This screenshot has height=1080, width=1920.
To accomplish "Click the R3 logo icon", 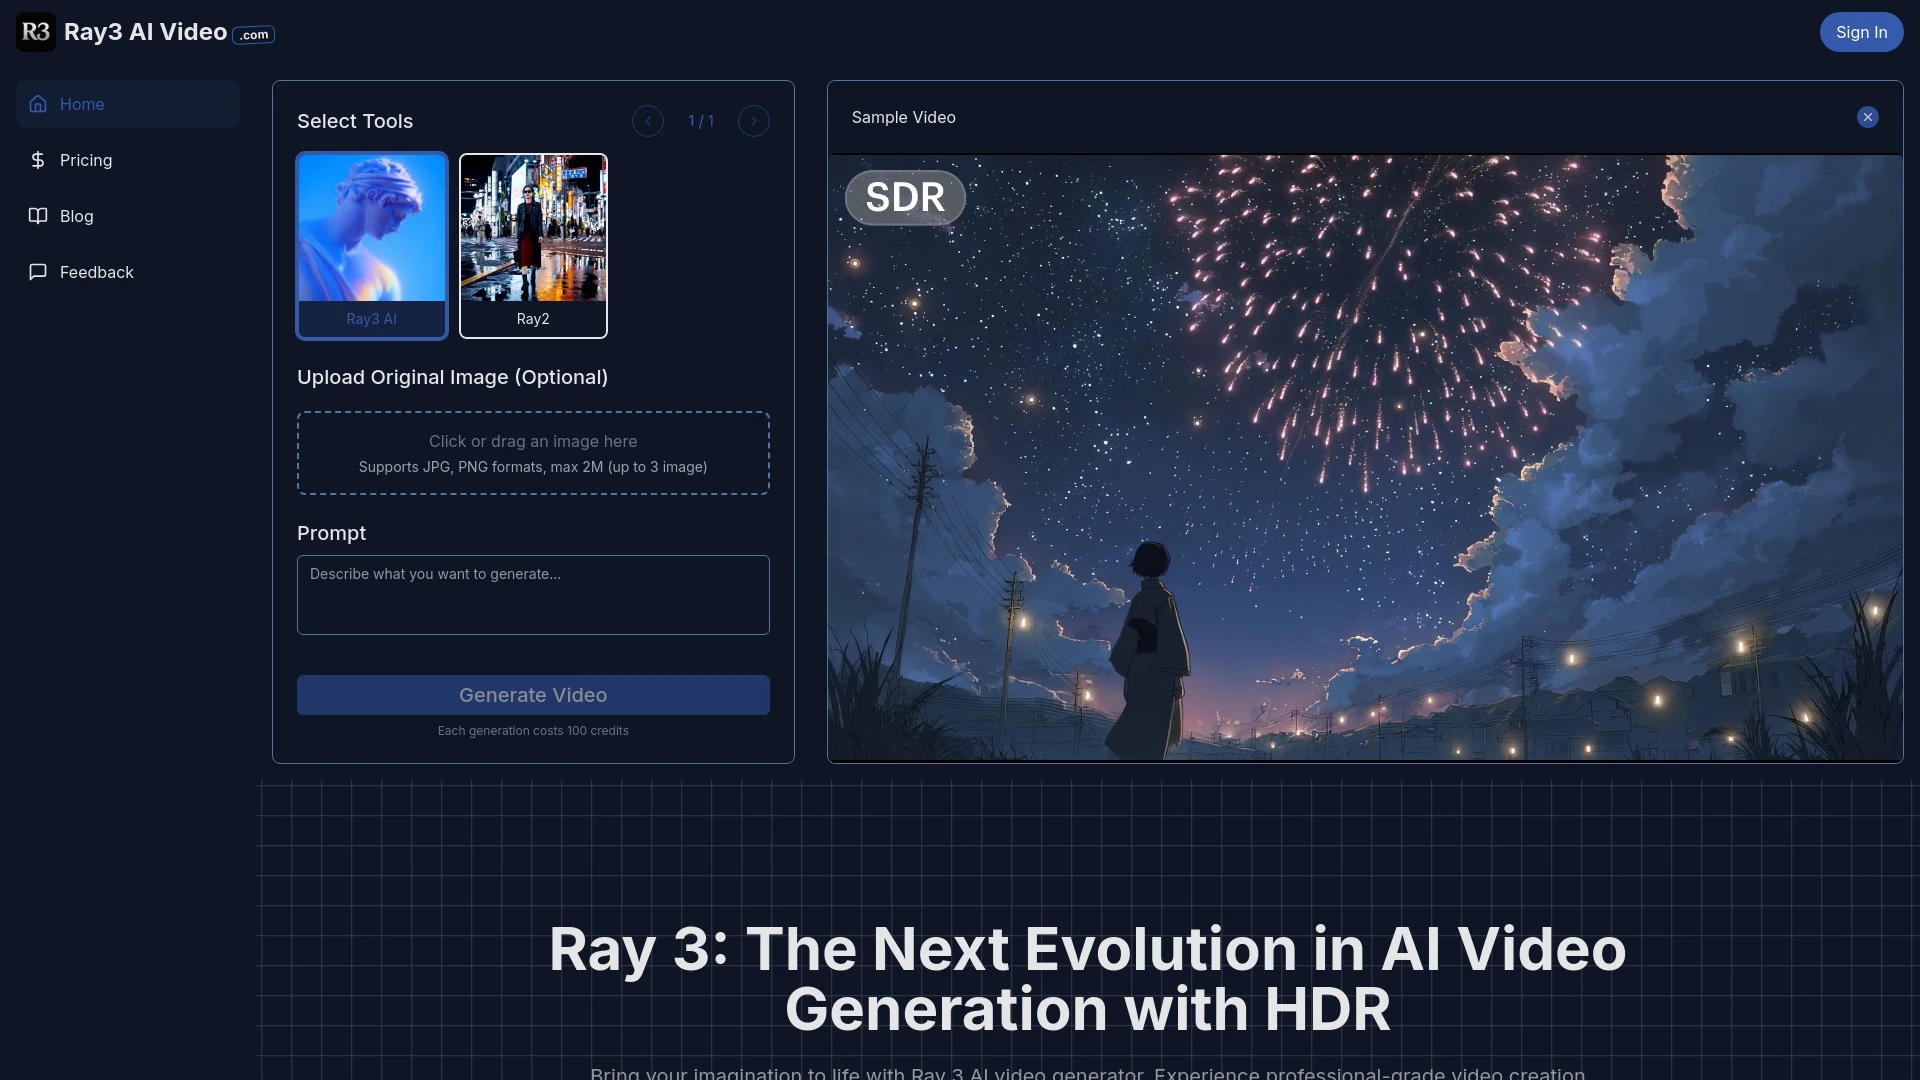I will click(36, 31).
